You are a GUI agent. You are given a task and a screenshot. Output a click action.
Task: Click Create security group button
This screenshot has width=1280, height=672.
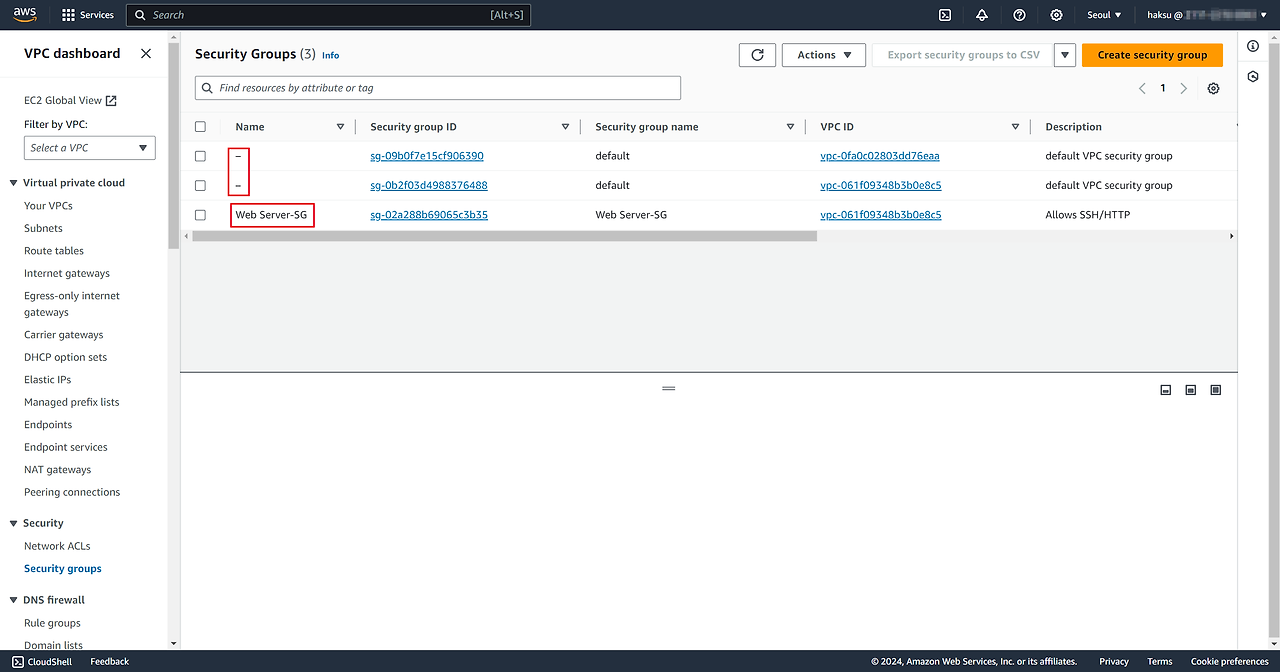pyautogui.click(x=1151, y=55)
